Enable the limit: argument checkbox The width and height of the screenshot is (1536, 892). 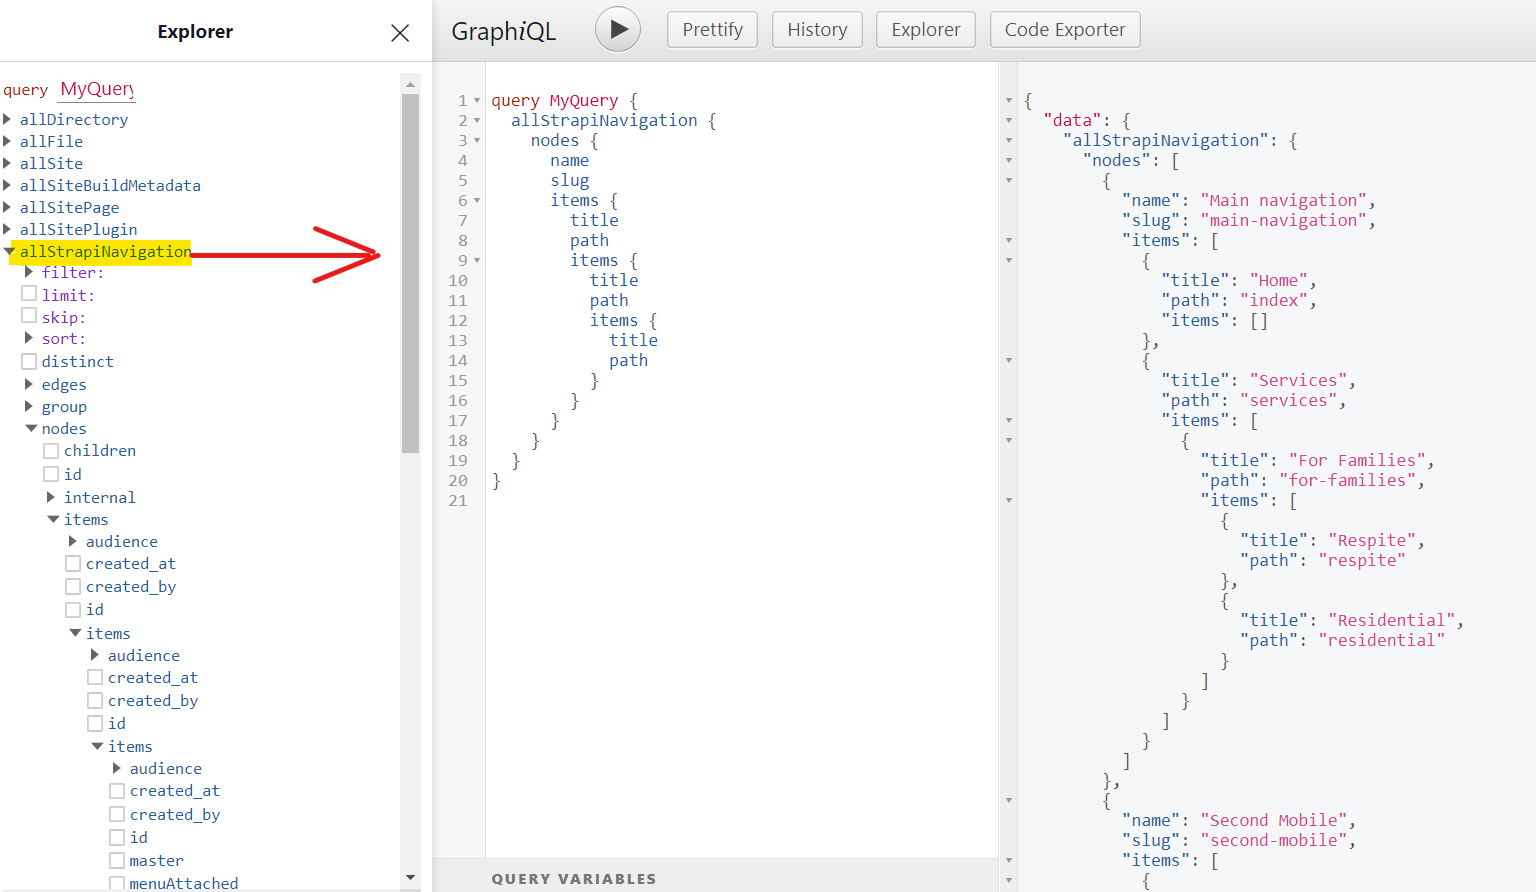pyautogui.click(x=29, y=294)
